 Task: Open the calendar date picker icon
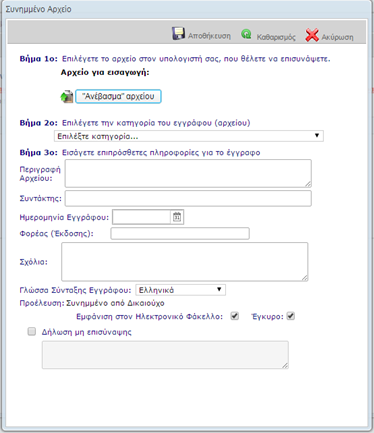tap(177, 217)
